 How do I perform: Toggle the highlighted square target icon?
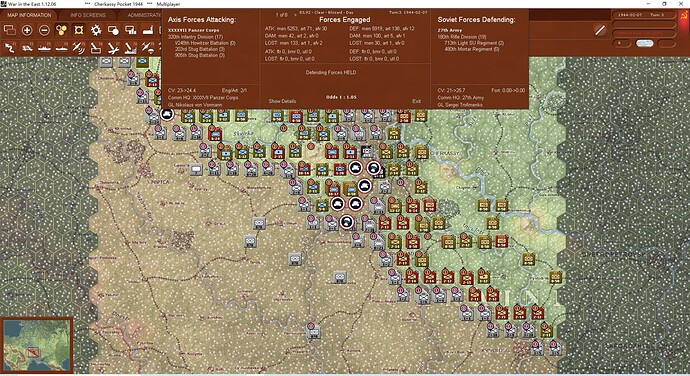[x=79, y=30]
